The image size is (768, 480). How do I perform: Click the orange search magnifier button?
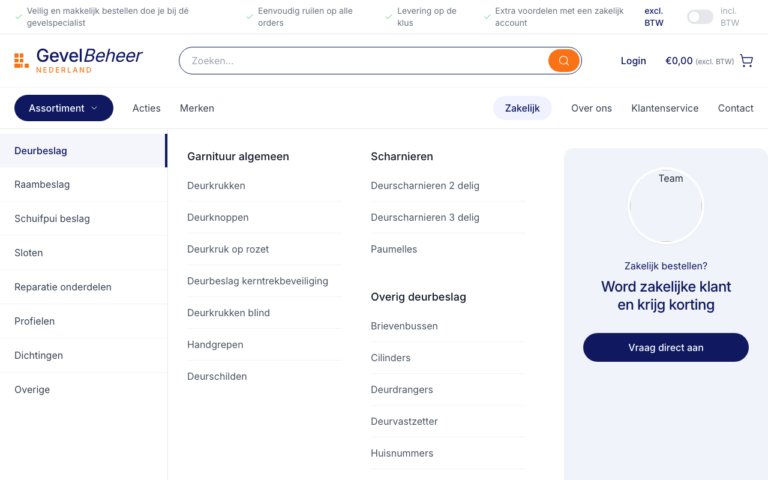pos(564,61)
